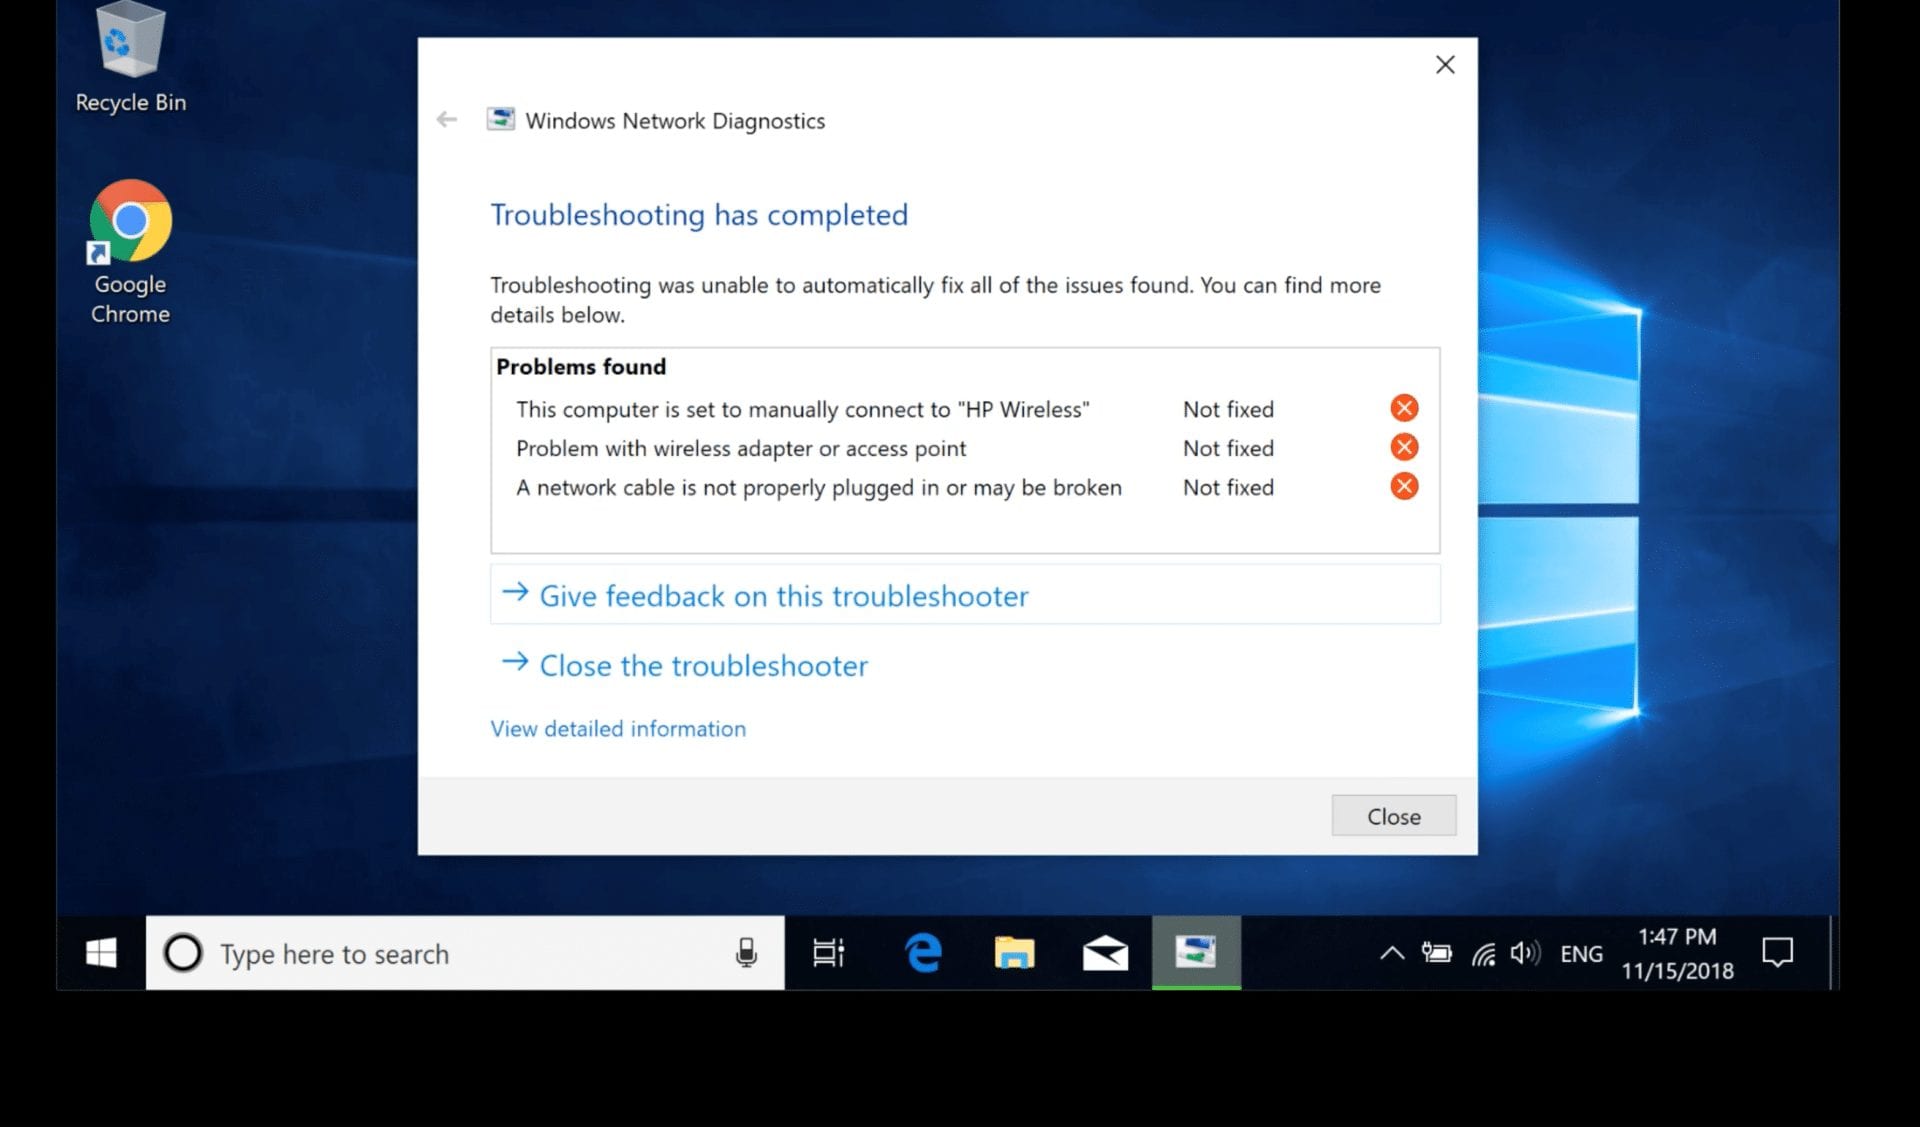The width and height of the screenshot is (1920, 1127).
Task: Click the back arrow in diagnostics window
Action: click(x=447, y=121)
